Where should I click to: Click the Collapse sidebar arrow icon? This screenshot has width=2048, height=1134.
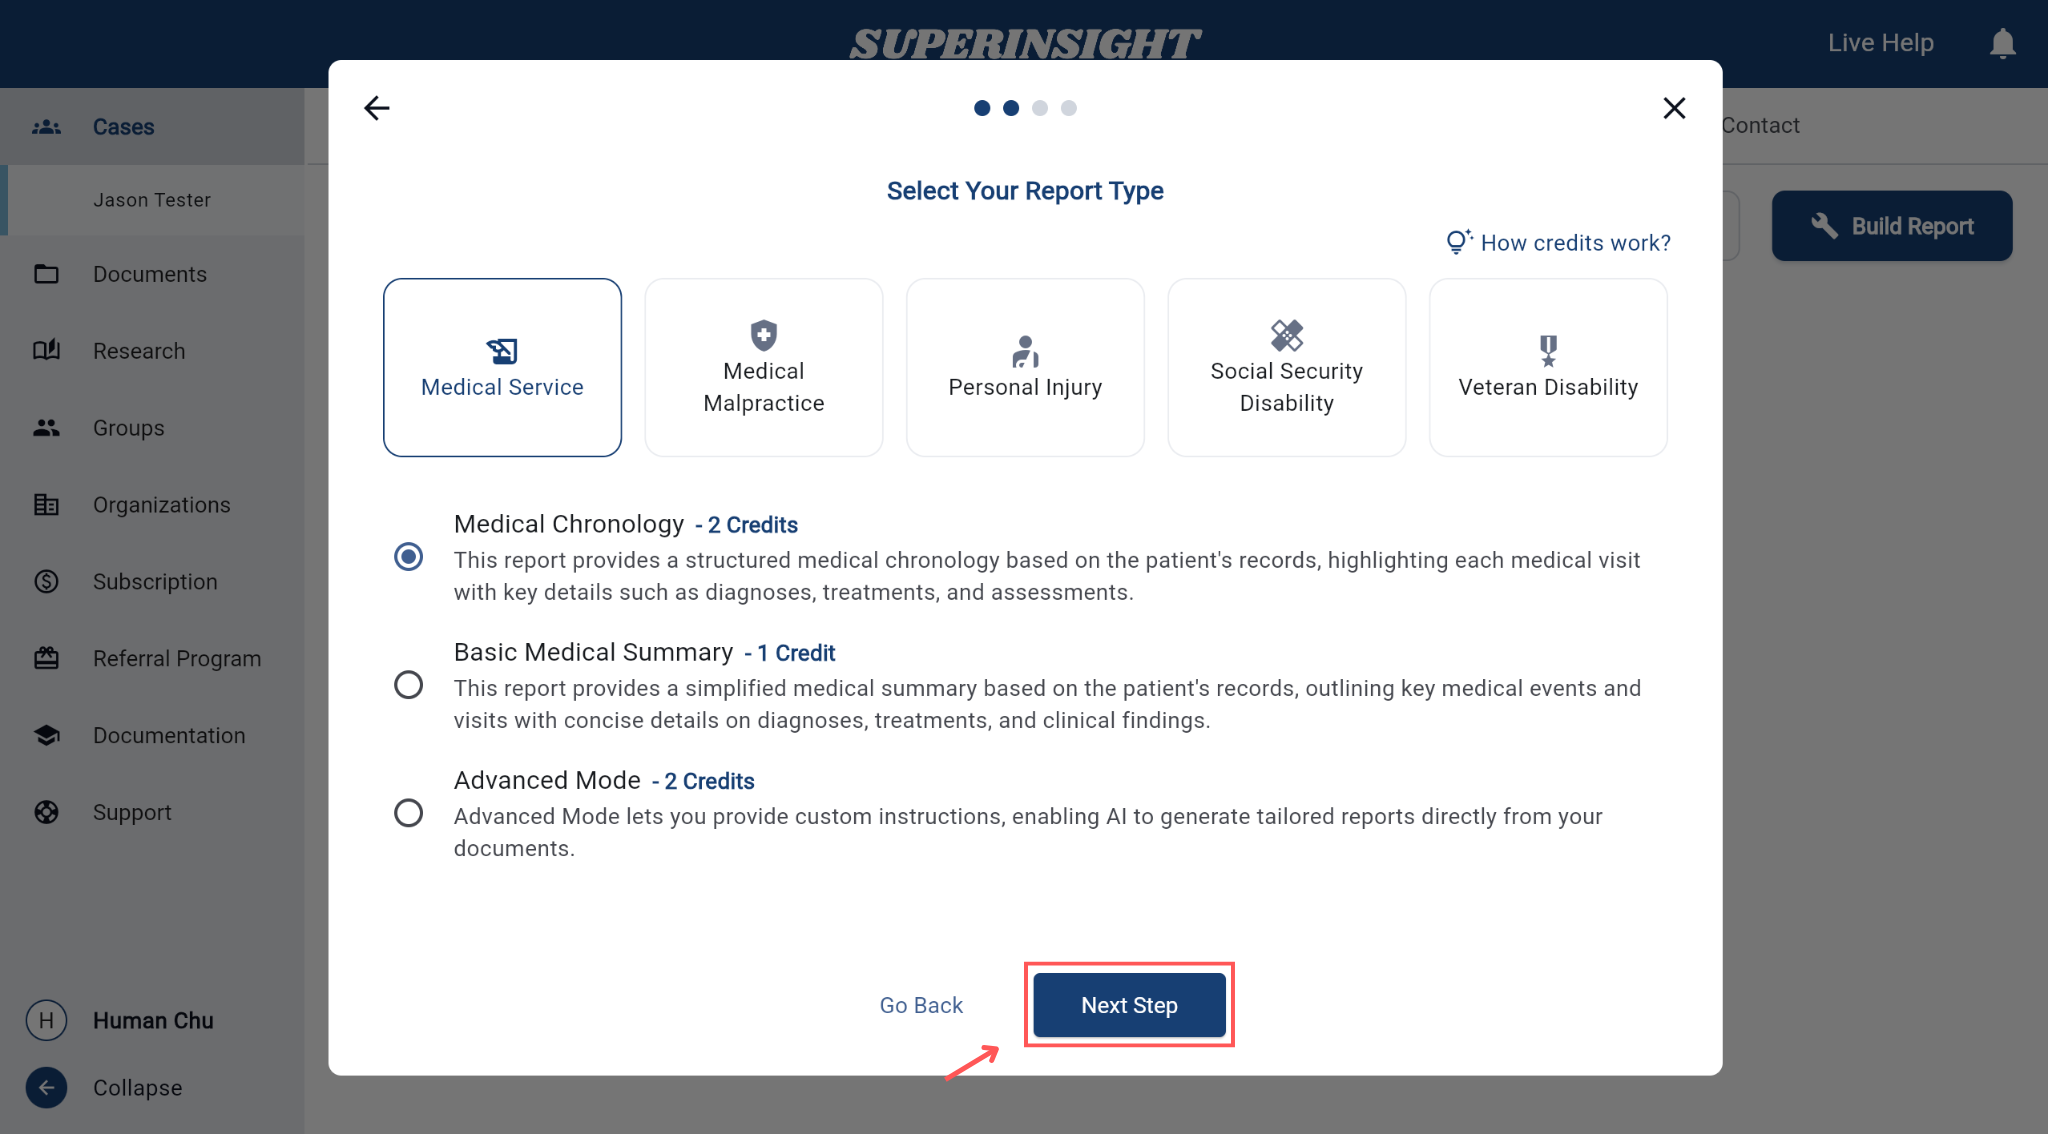pos(46,1088)
